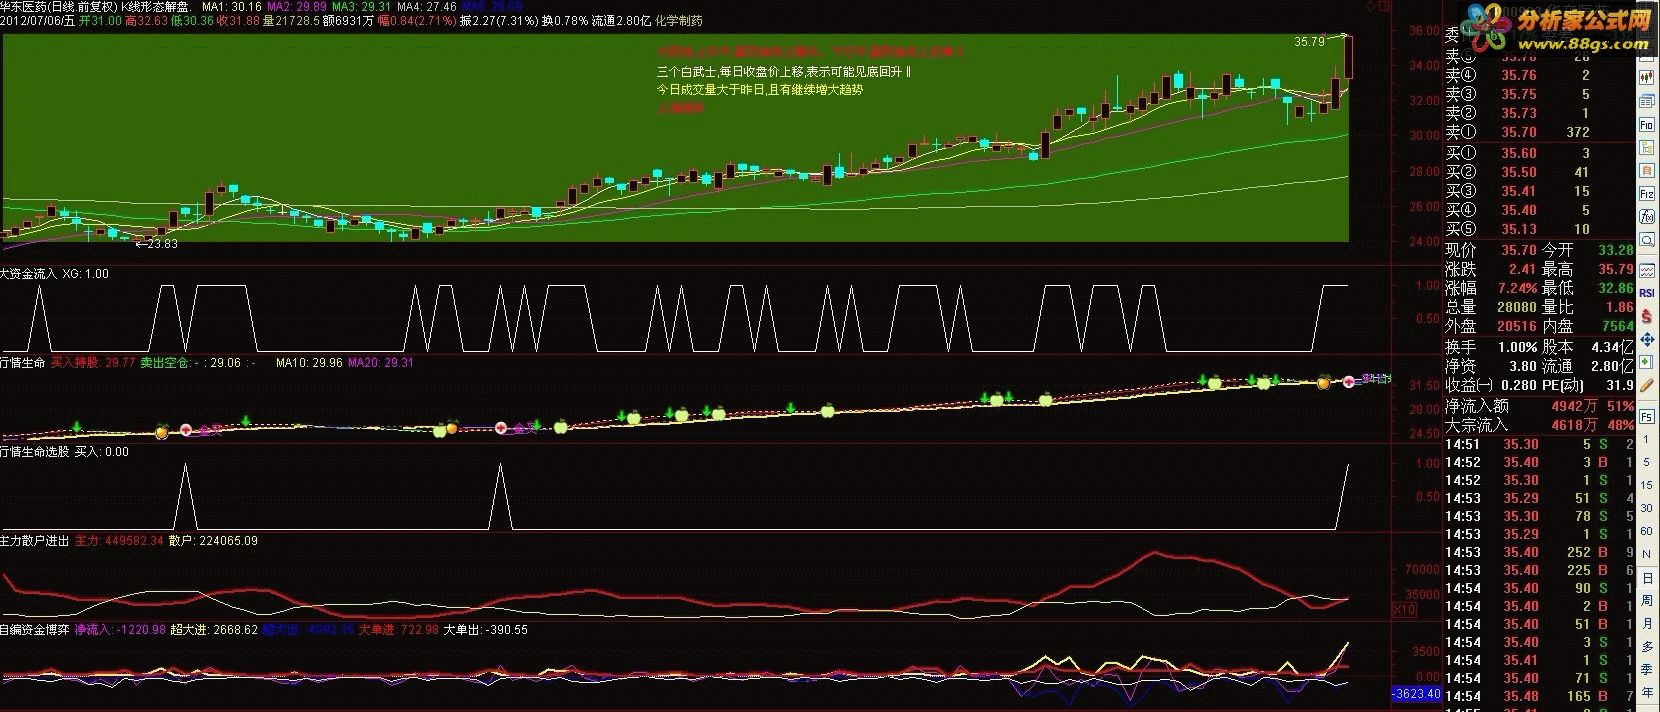Switch to 60-minute period
This screenshot has width=1660, height=712.
(x=1646, y=530)
